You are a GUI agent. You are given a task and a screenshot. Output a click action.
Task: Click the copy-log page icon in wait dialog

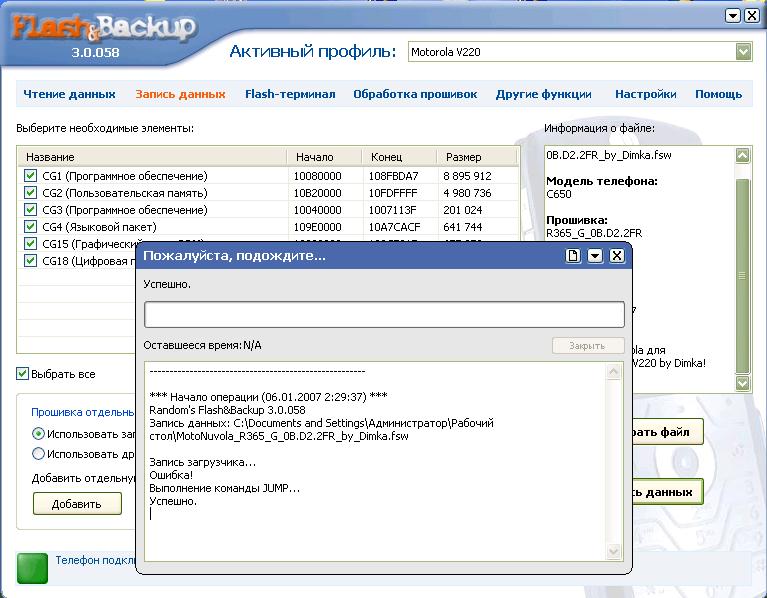pyautogui.click(x=572, y=256)
